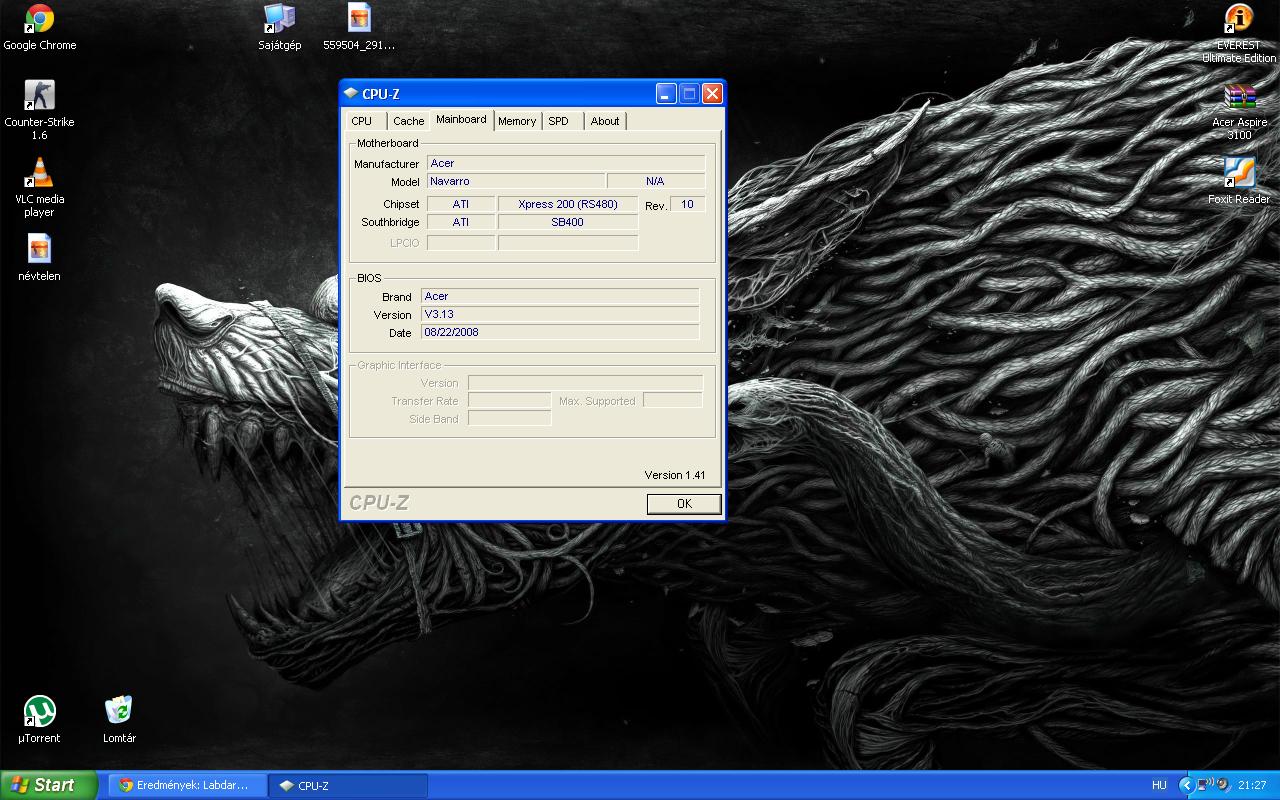Image resolution: width=1280 pixels, height=800 pixels.
Task: Click the Model field showing Navarro
Action: pyautogui.click(x=516, y=181)
